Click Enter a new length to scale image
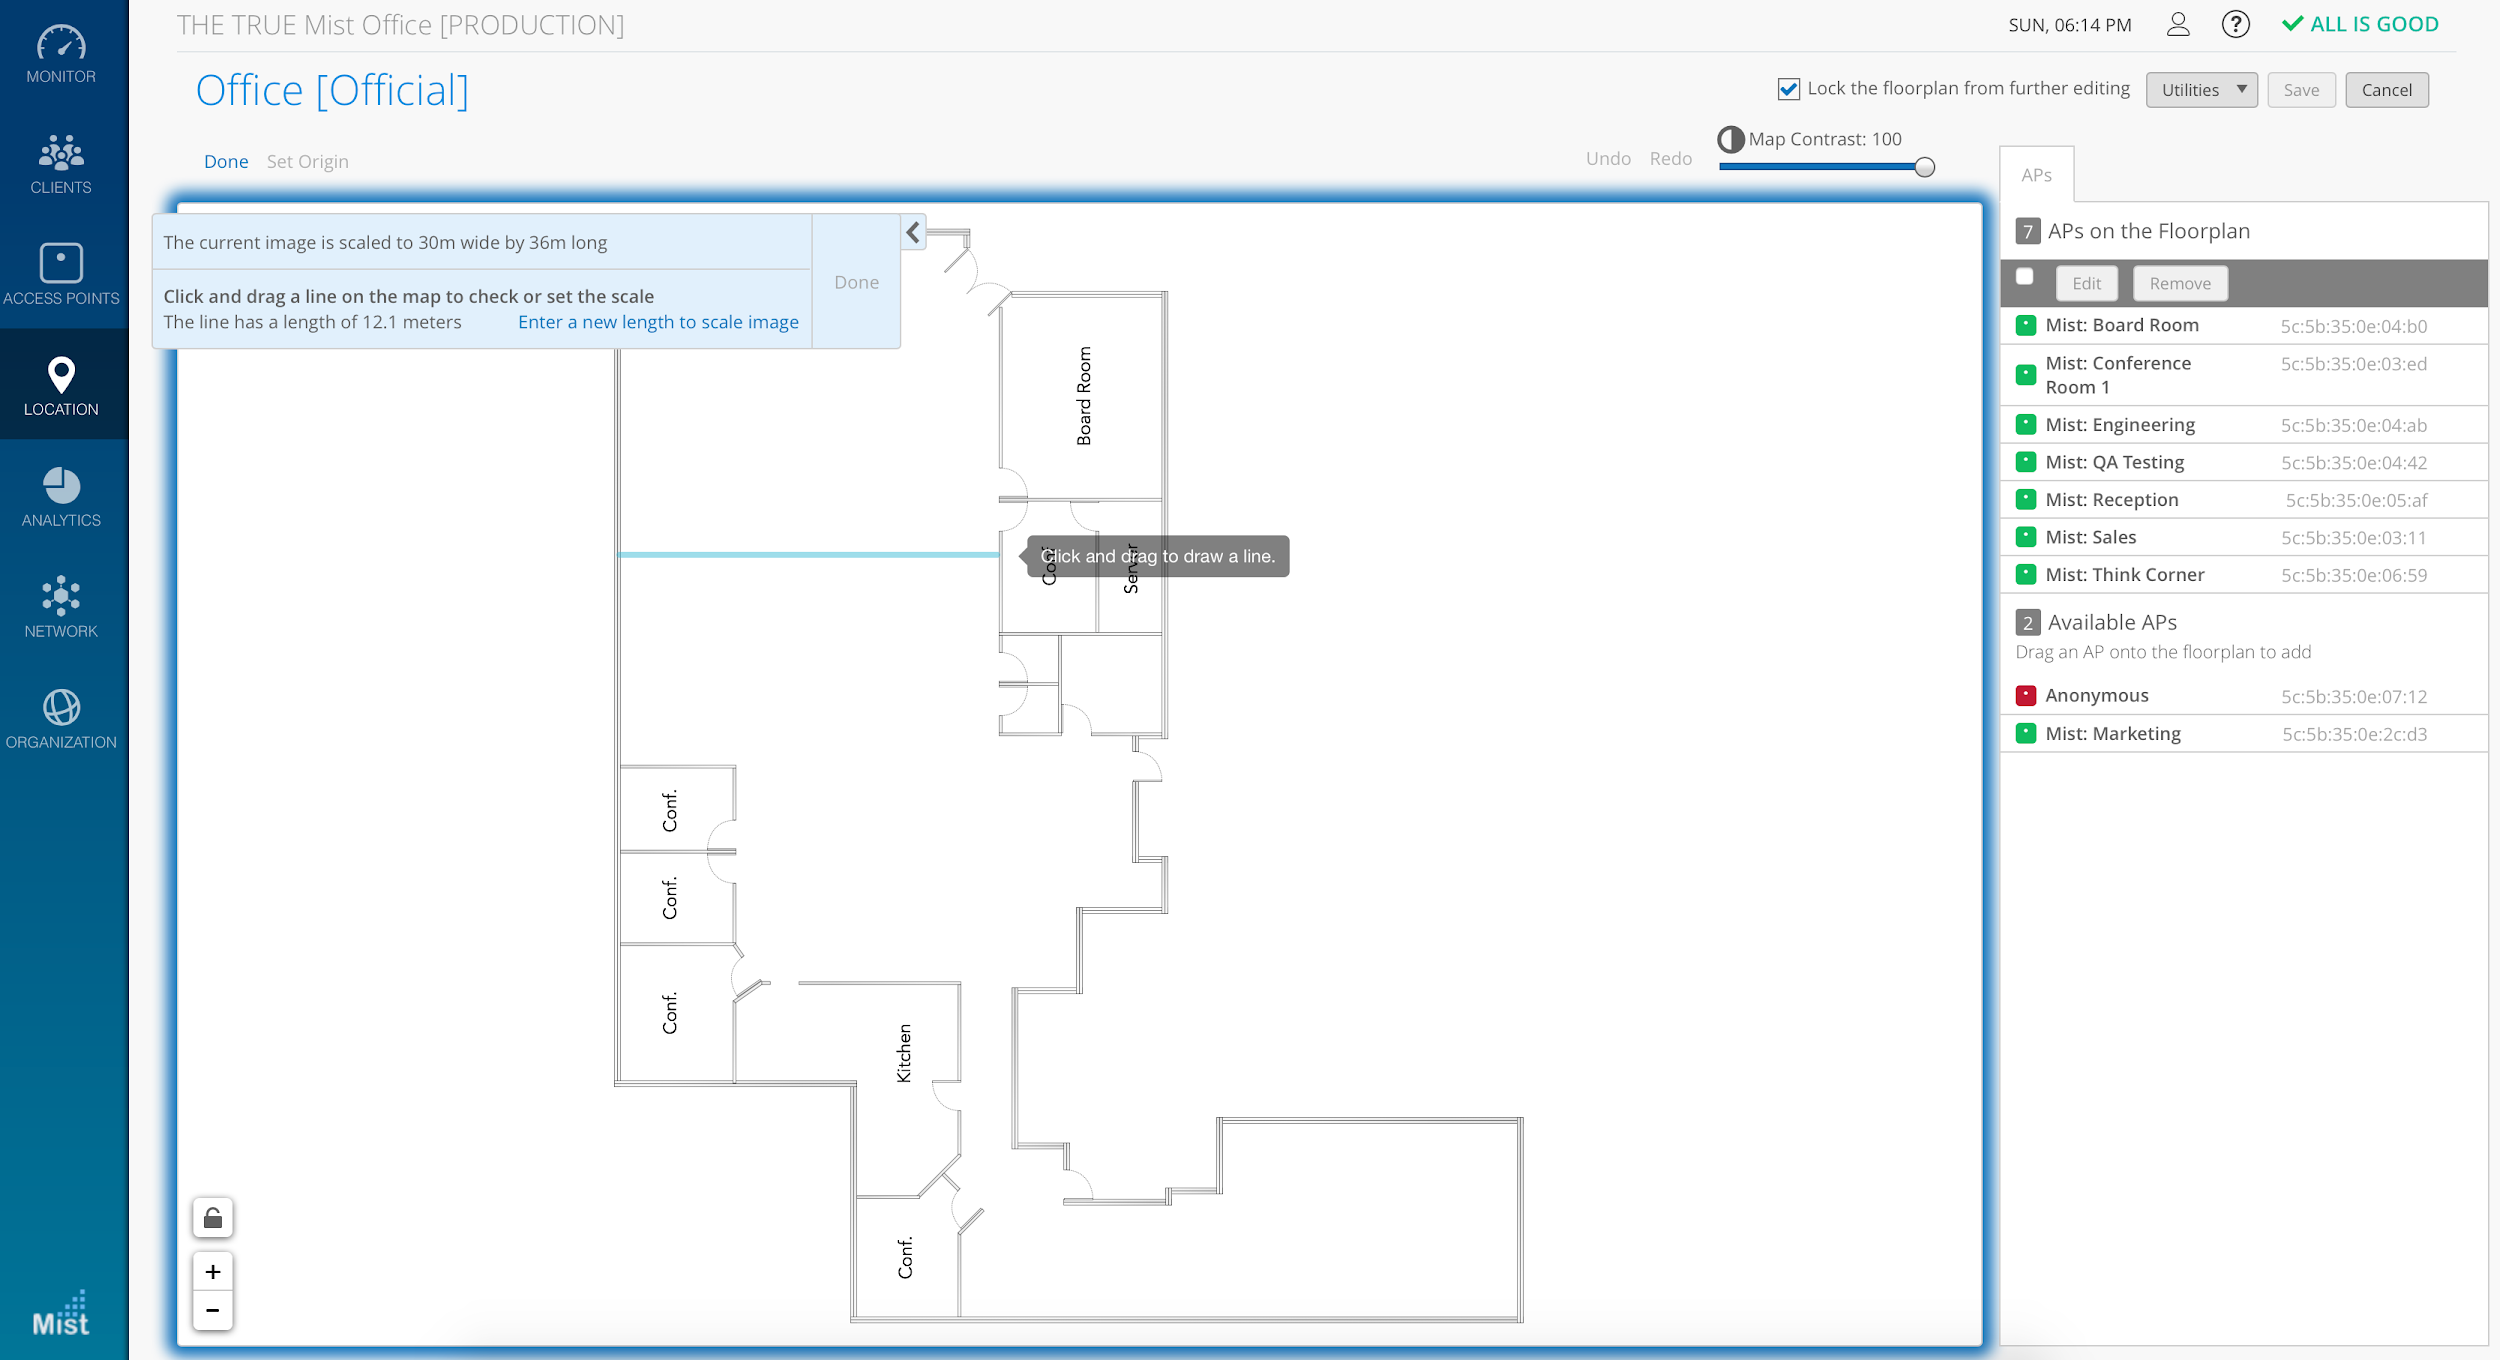 (x=658, y=322)
